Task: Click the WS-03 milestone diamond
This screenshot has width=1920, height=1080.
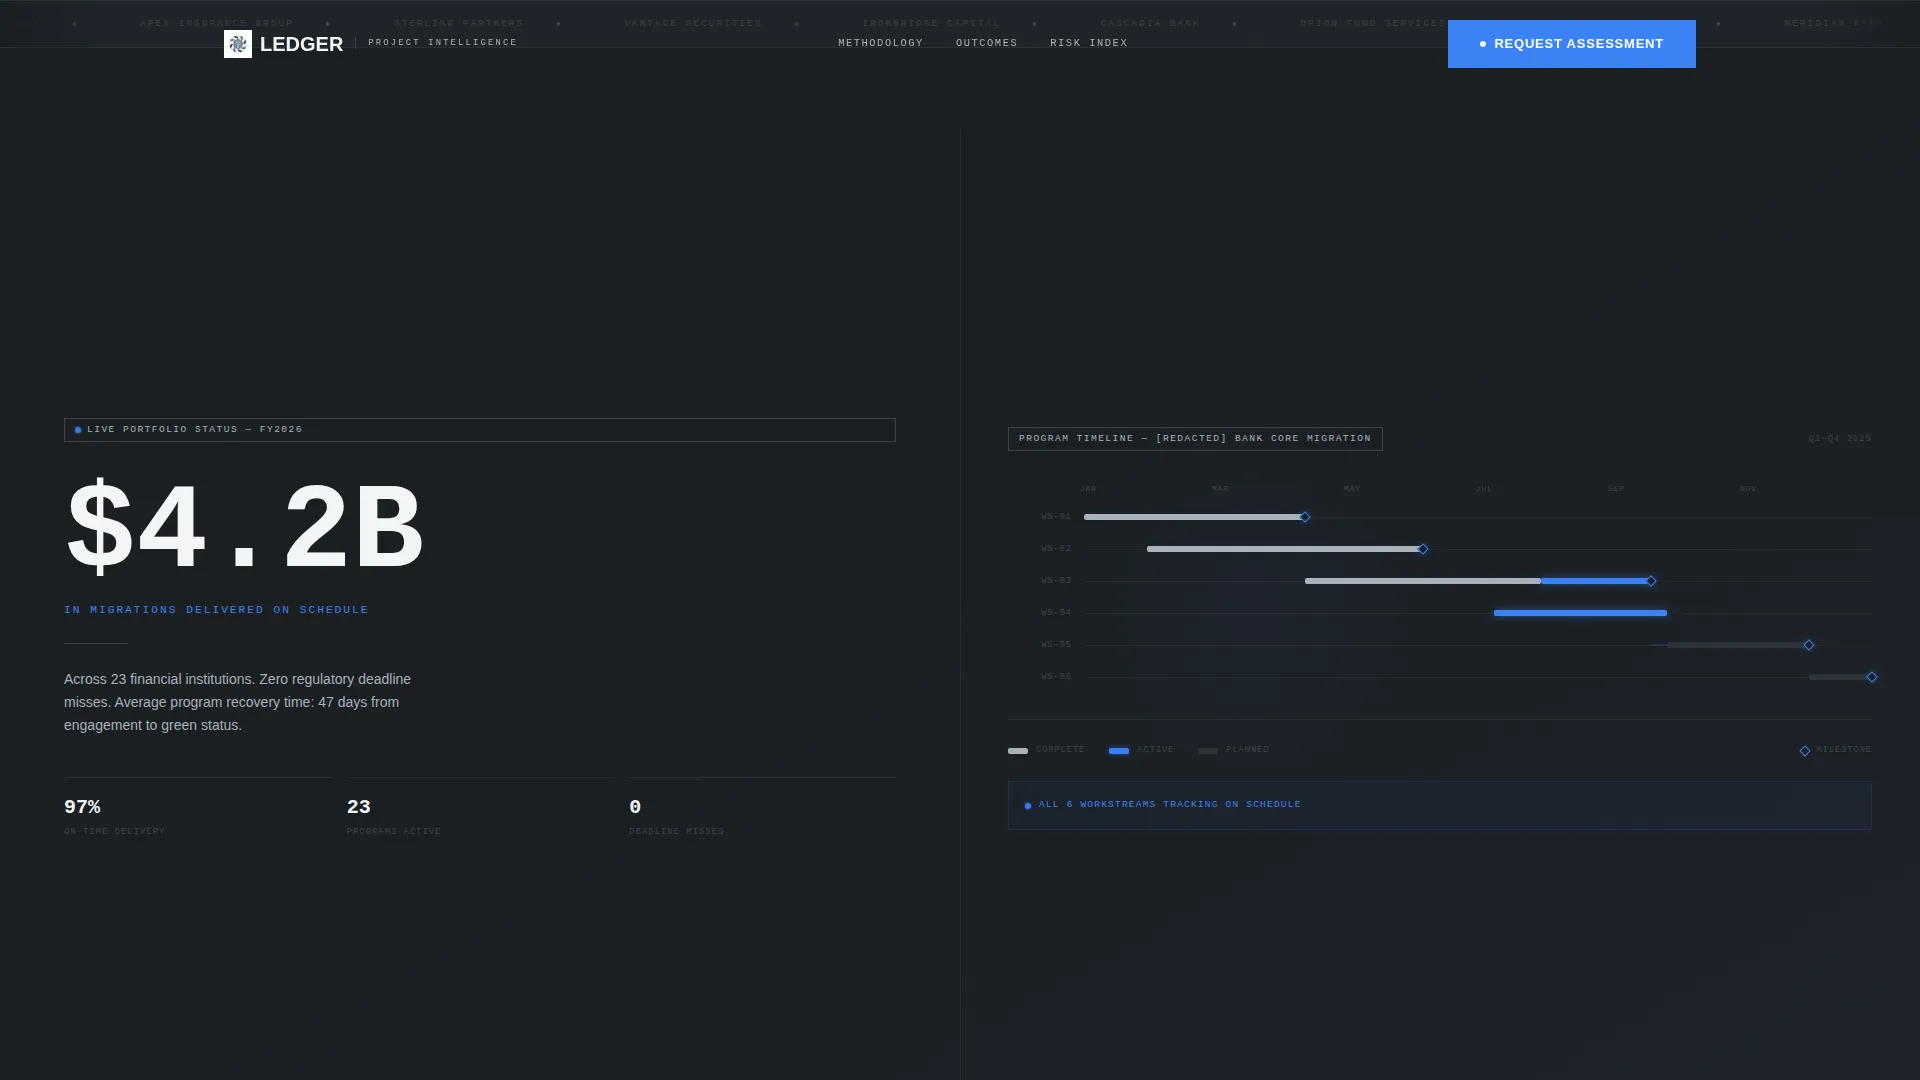Action: [x=1651, y=581]
